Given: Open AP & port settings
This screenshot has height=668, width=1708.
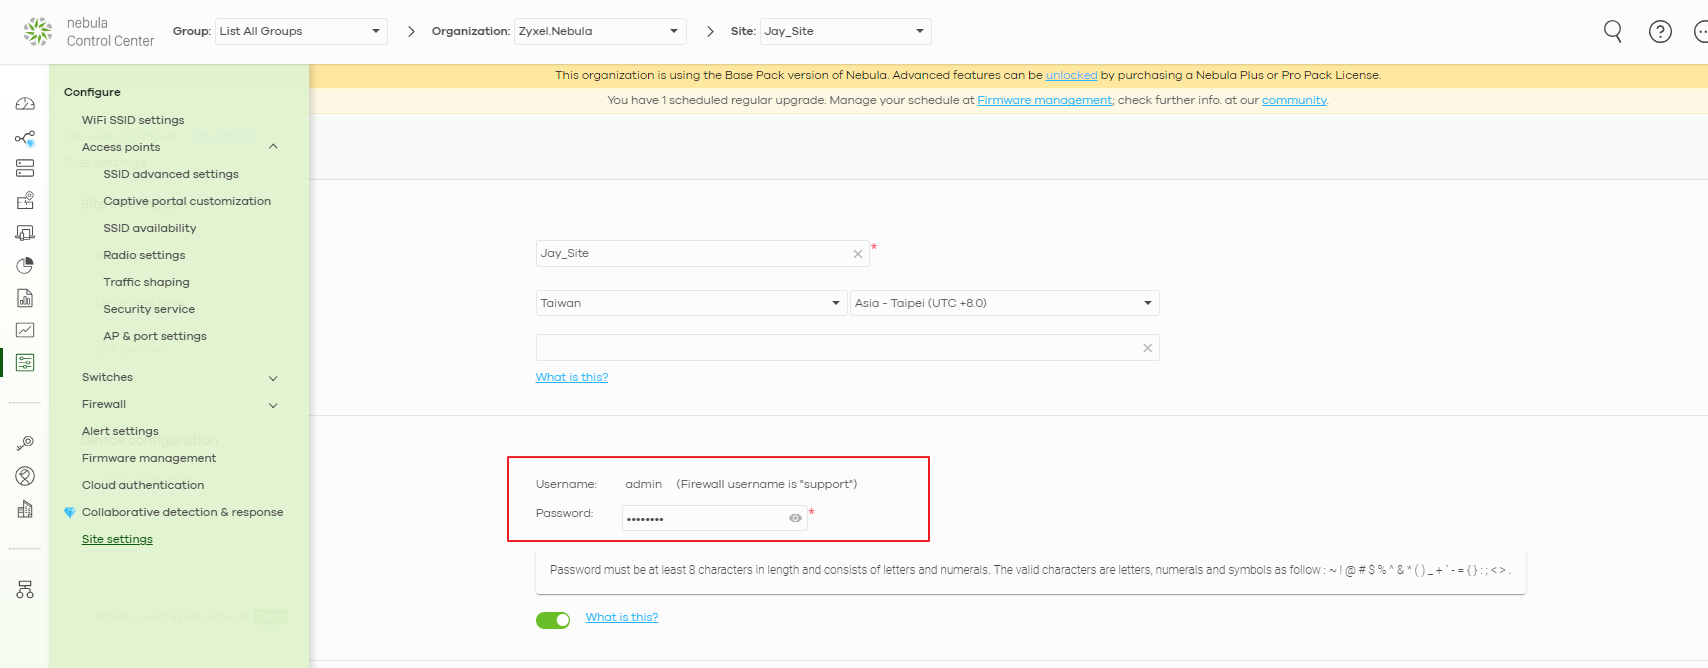Looking at the screenshot, I should (155, 336).
